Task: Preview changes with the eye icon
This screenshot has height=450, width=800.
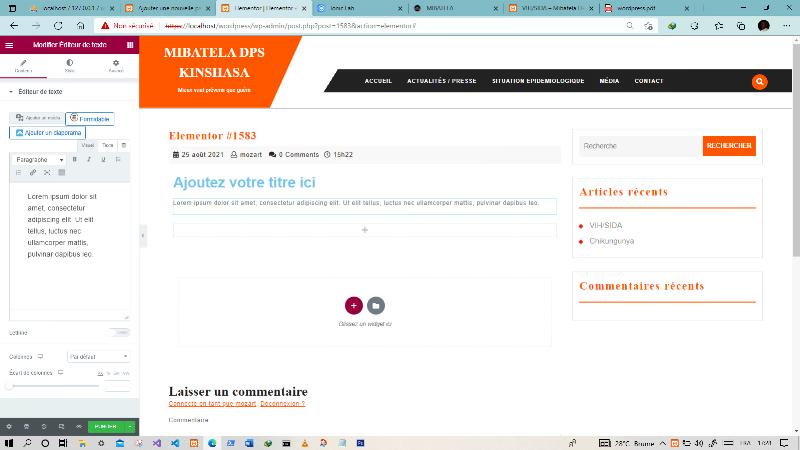Action: pos(79,427)
